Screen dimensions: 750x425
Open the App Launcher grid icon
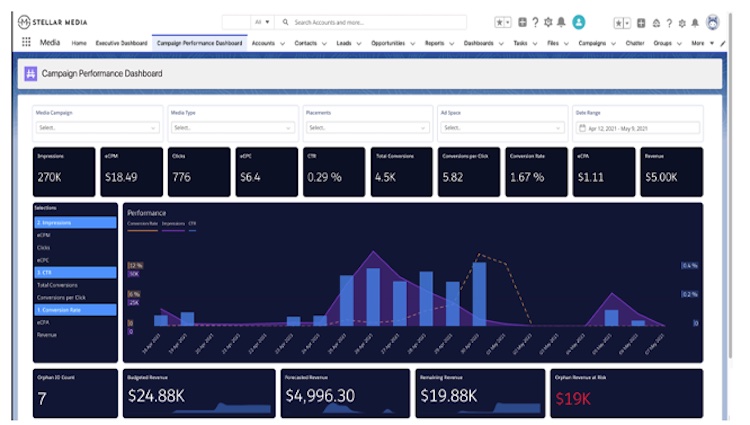pyautogui.click(x=26, y=43)
